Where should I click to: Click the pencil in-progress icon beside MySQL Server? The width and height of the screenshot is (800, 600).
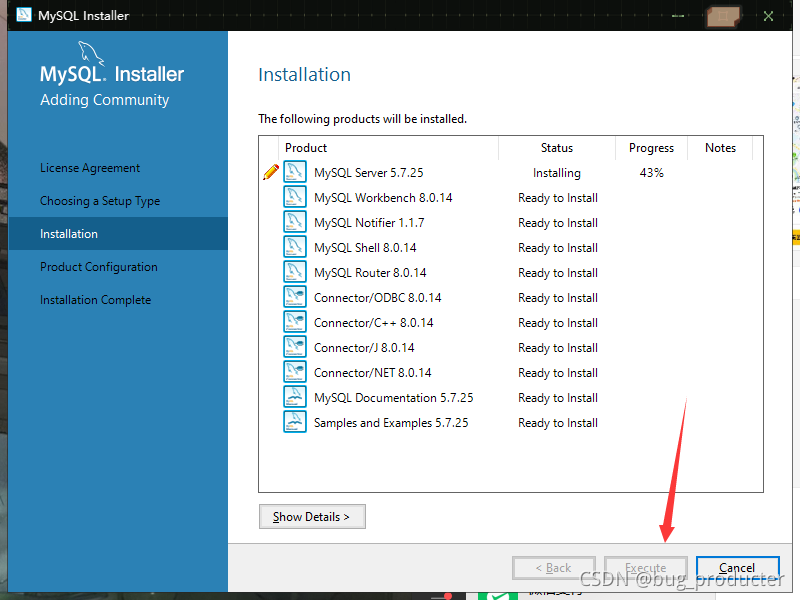tap(271, 172)
